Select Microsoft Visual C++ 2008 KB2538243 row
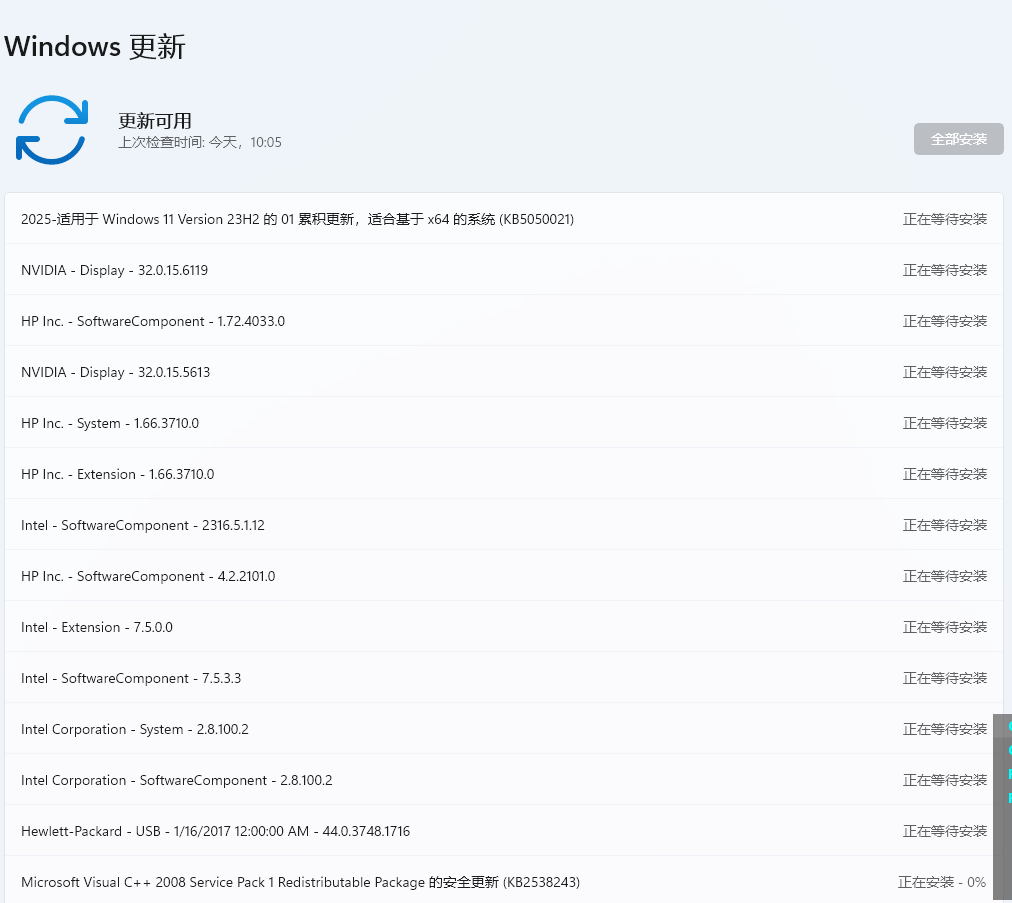Screen dimensions: 1012x903 point(504,880)
